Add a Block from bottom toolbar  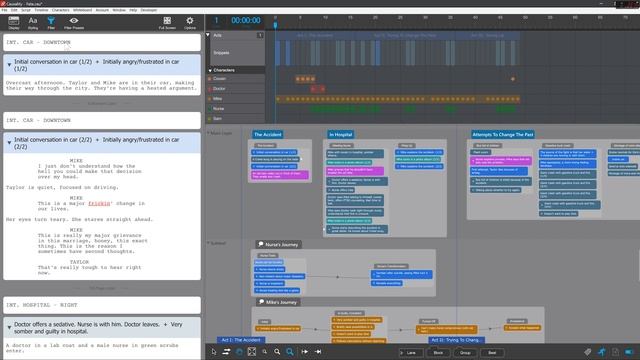pyautogui.click(x=438, y=352)
